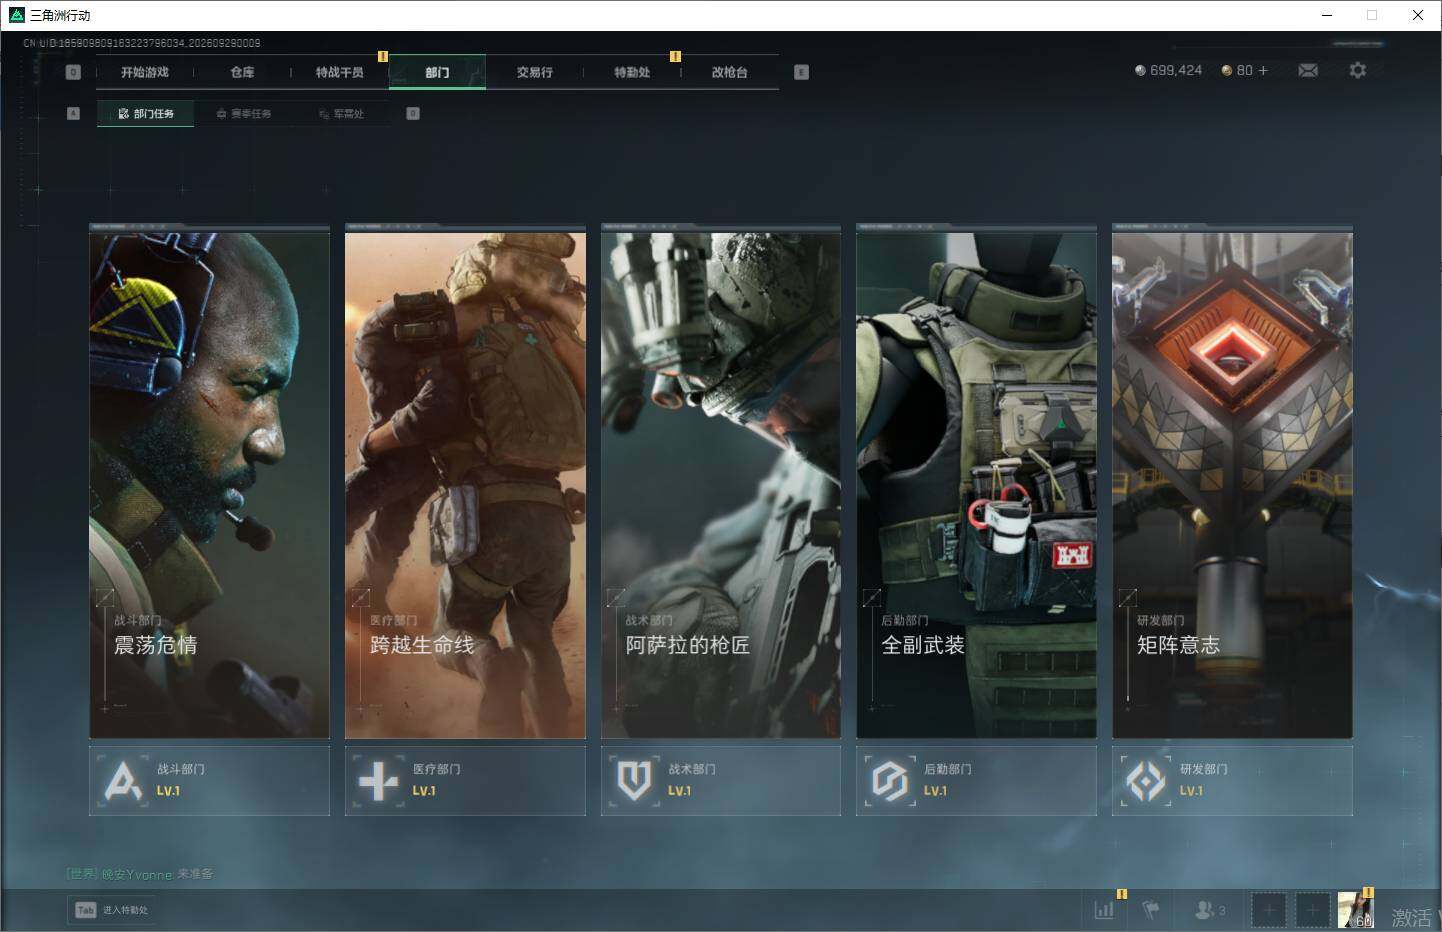Click the CN UID text at top
The image size is (1442, 932).
[141, 43]
